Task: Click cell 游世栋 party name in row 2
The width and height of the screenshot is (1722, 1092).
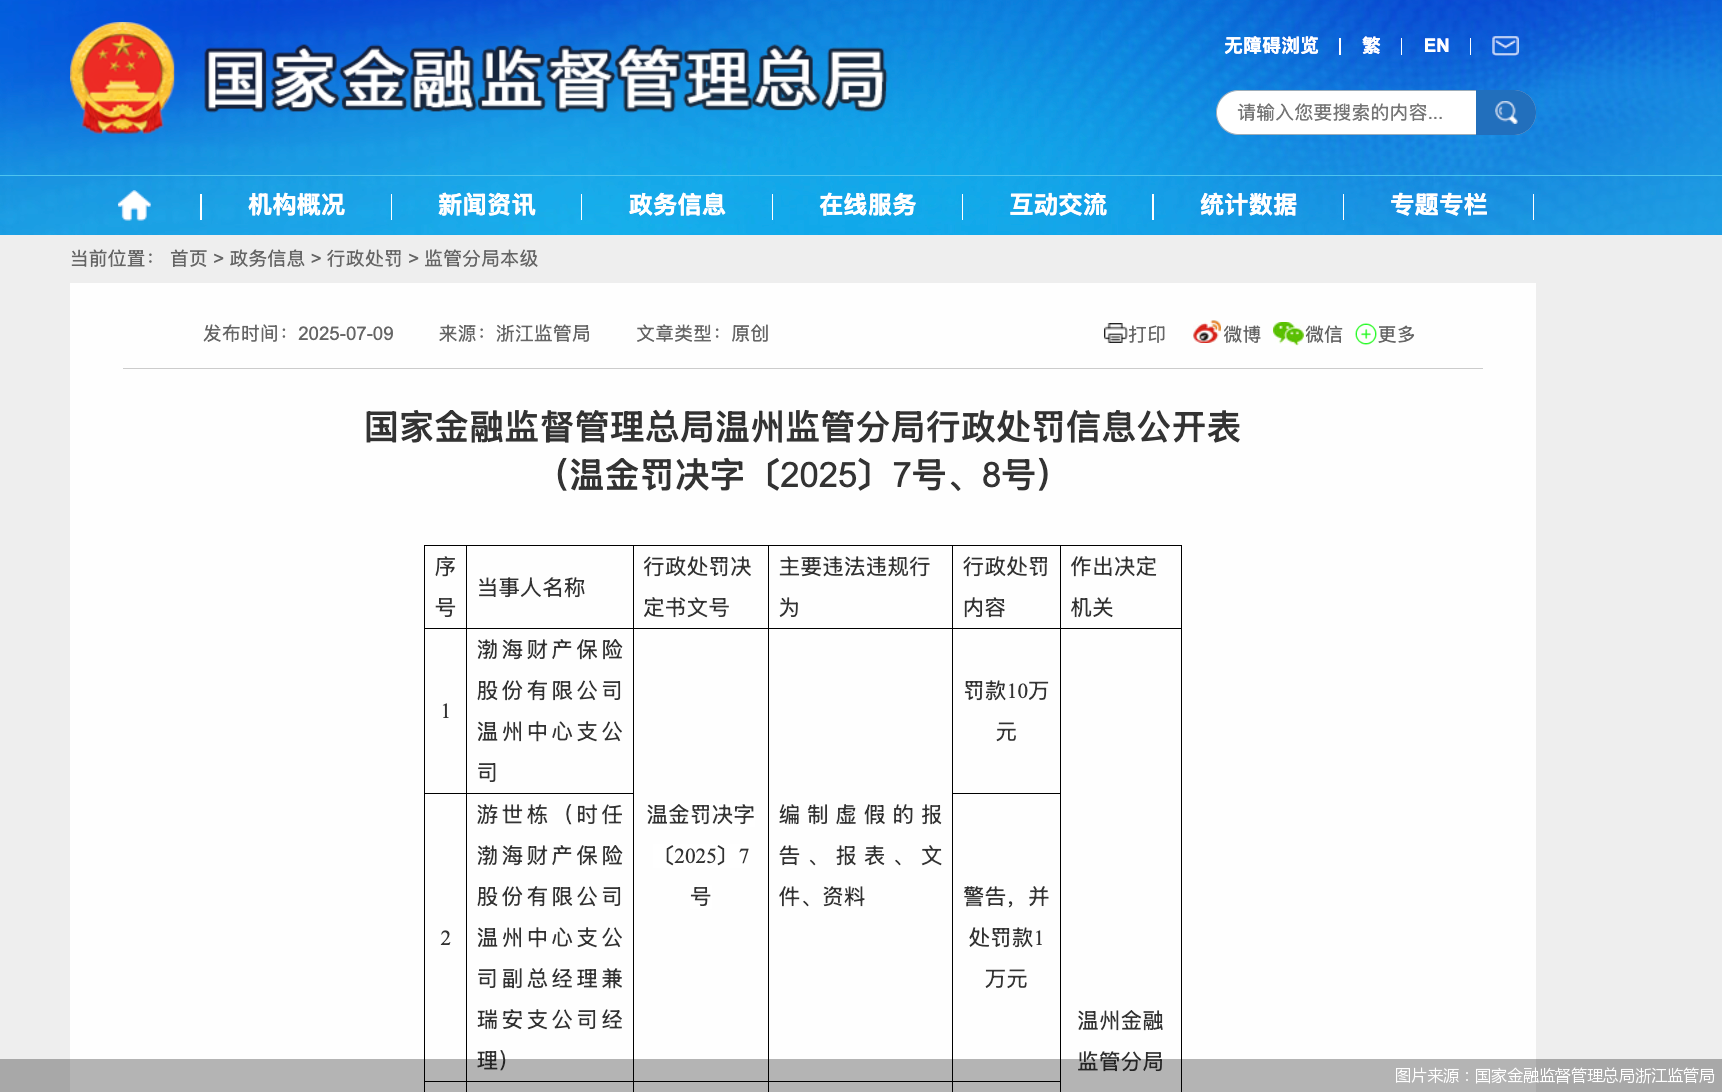Action: 550,937
